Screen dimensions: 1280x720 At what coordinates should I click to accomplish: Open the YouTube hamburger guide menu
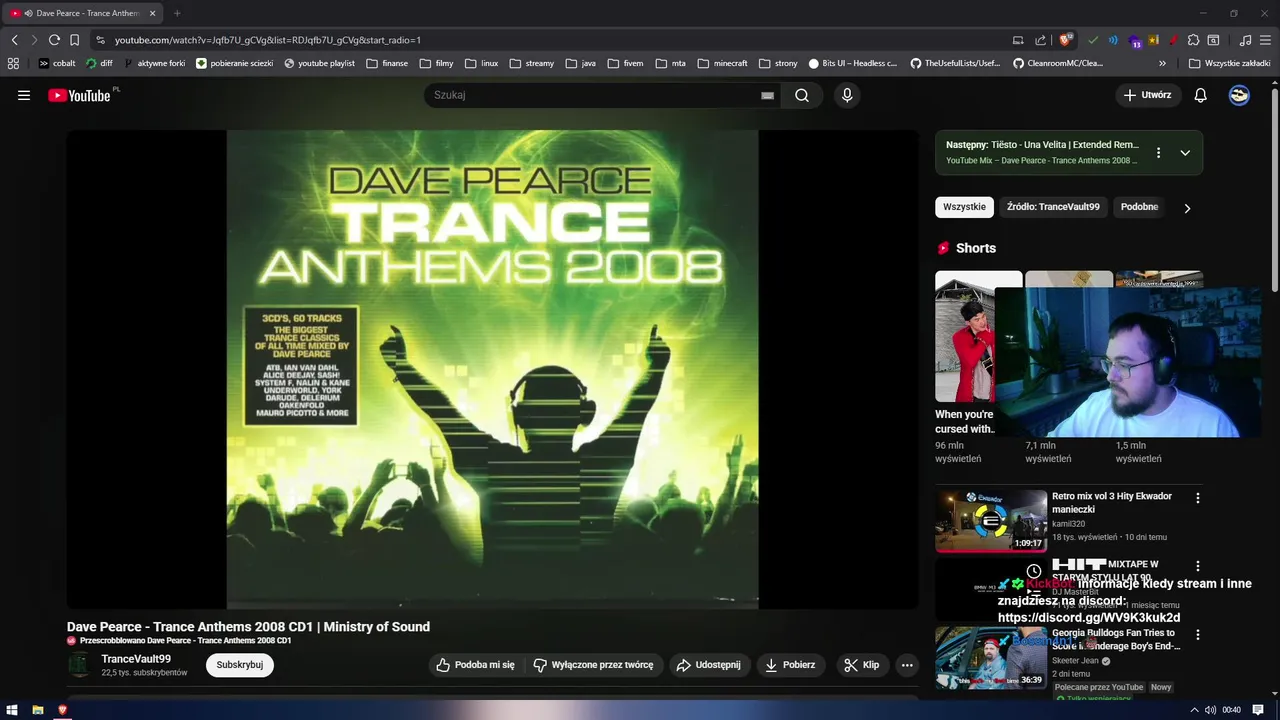pyautogui.click(x=24, y=95)
